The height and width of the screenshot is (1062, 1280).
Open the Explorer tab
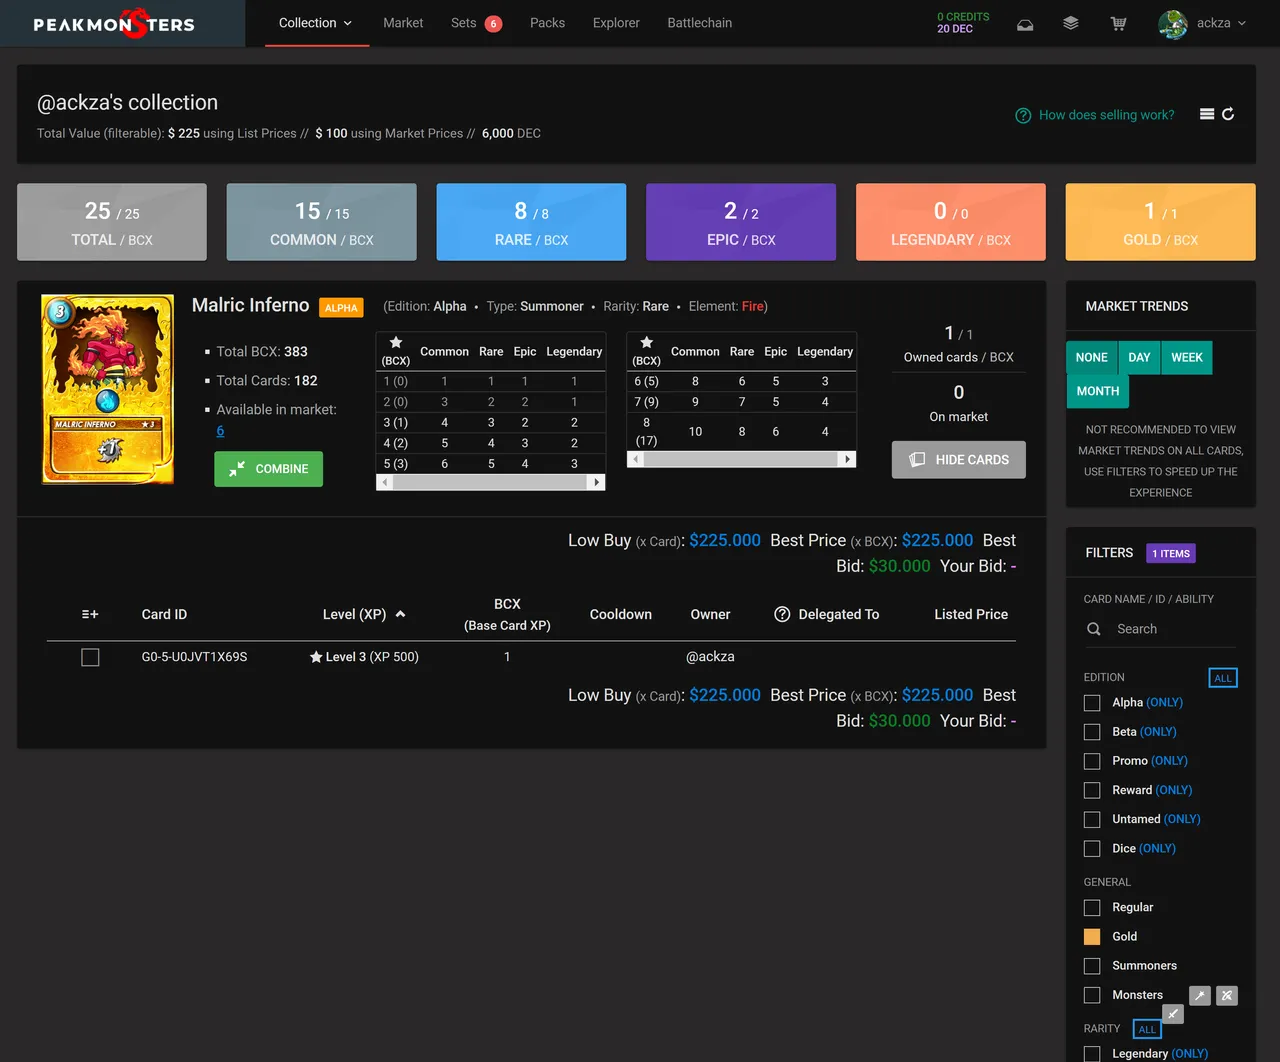616,23
